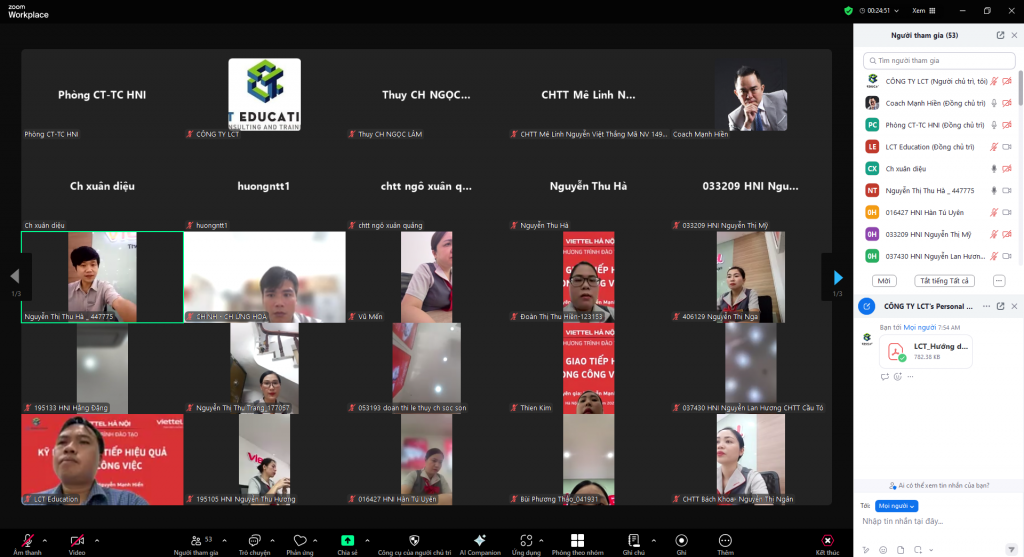Expand audio options arrow next to Âm thanh
1024x557 pixels.
pyautogui.click(x=44, y=541)
